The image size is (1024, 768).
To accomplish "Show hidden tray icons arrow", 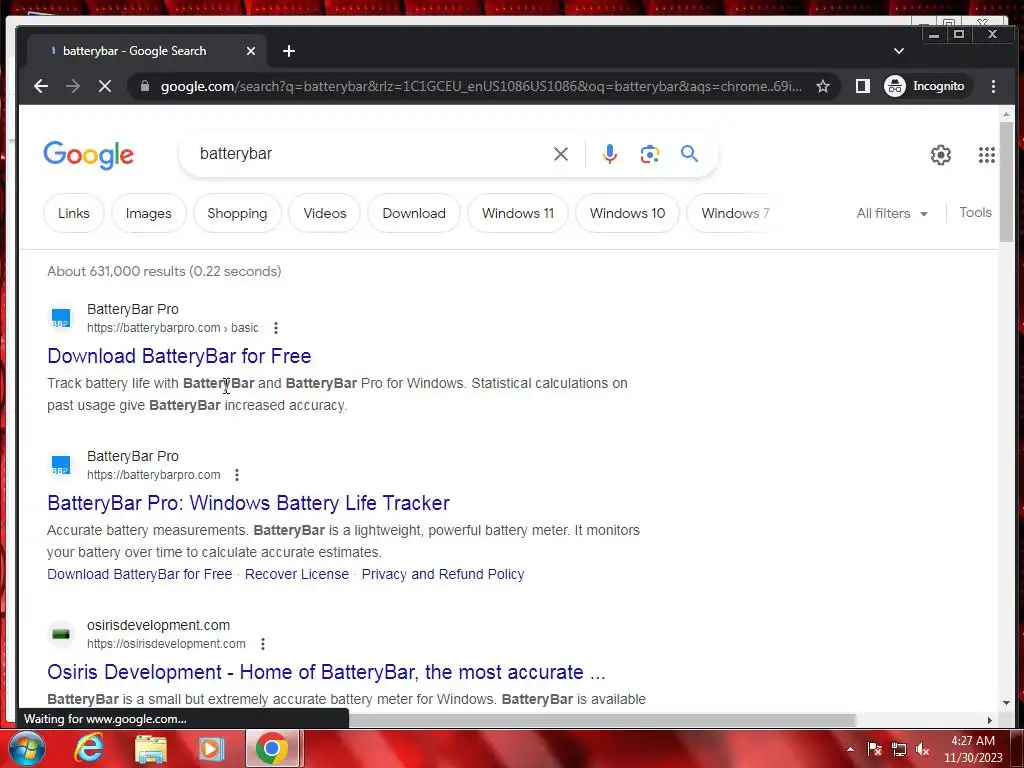I will pos(850,749).
